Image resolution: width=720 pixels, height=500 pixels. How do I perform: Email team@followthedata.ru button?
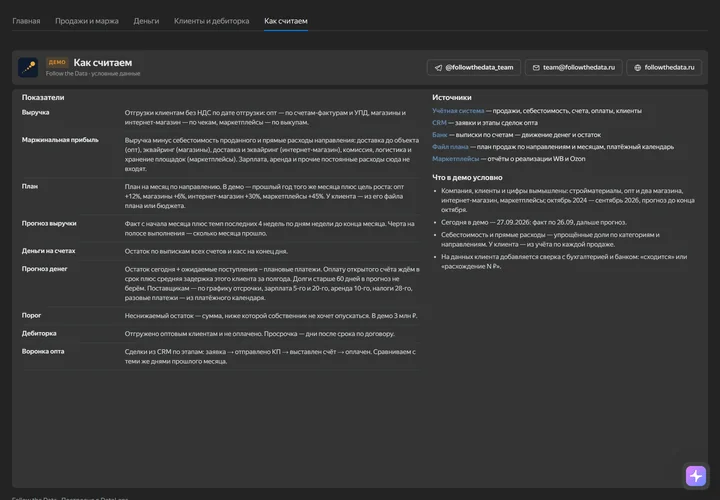(x=574, y=67)
